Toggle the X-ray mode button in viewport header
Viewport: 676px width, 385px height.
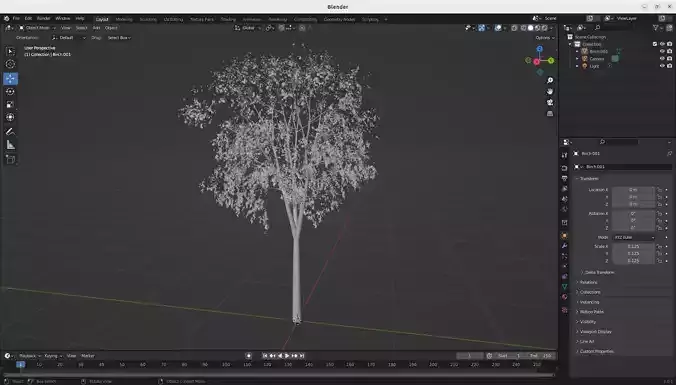pos(514,28)
